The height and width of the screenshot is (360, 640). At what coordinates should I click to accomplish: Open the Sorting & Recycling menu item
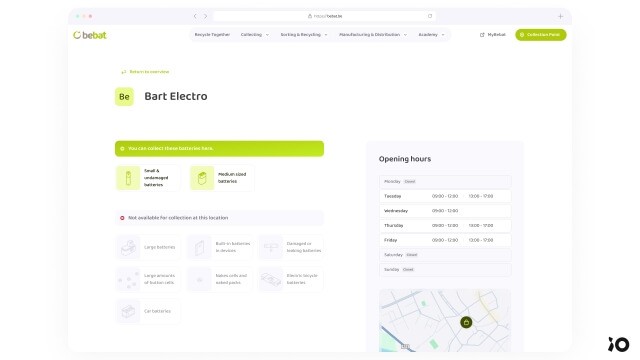[x=300, y=35]
